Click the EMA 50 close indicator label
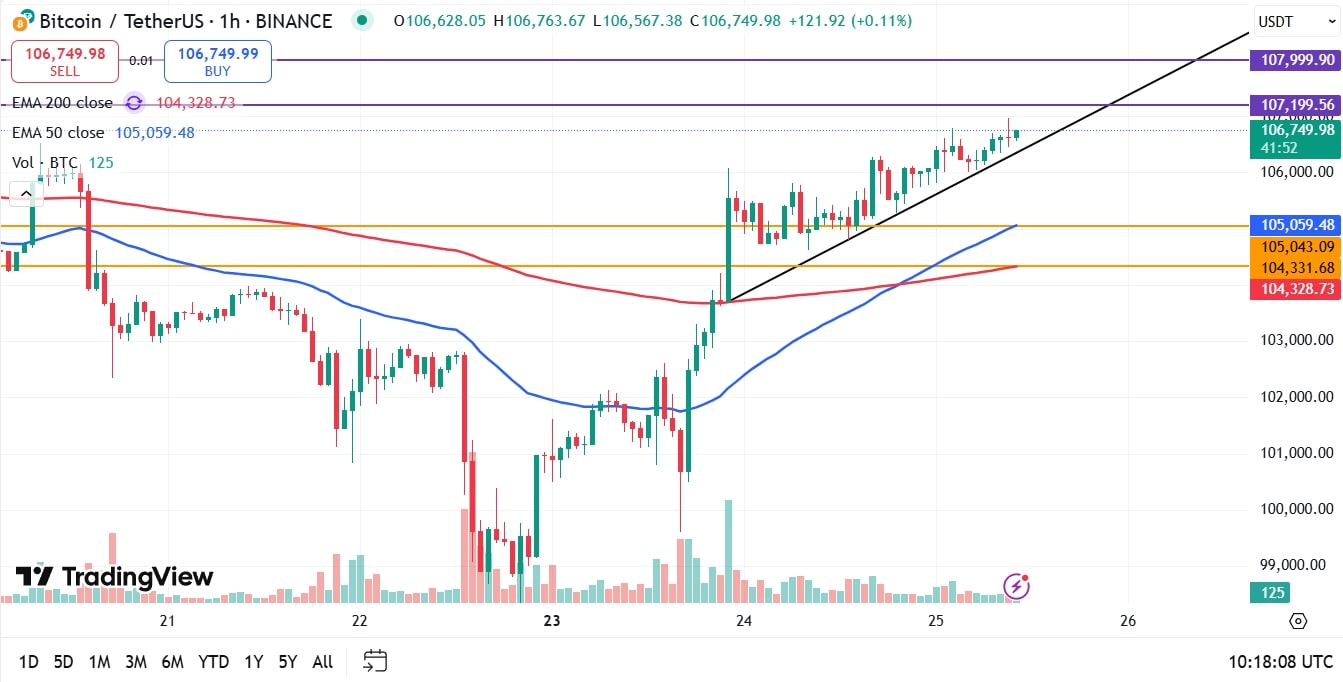This screenshot has height=682, width=1343. pyautogui.click(x=58, y=132)
